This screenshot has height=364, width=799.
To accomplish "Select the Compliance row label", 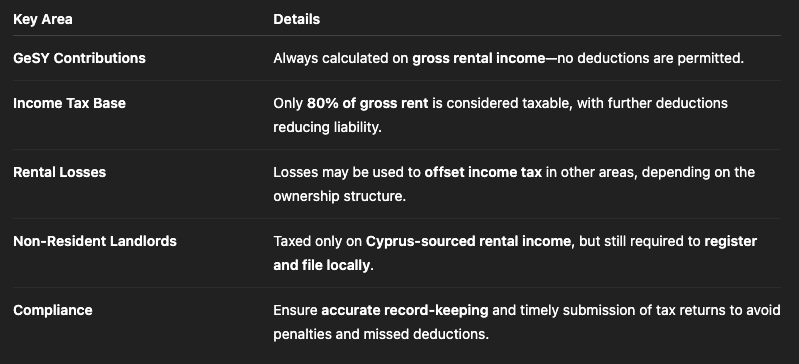I will (53, 310).
